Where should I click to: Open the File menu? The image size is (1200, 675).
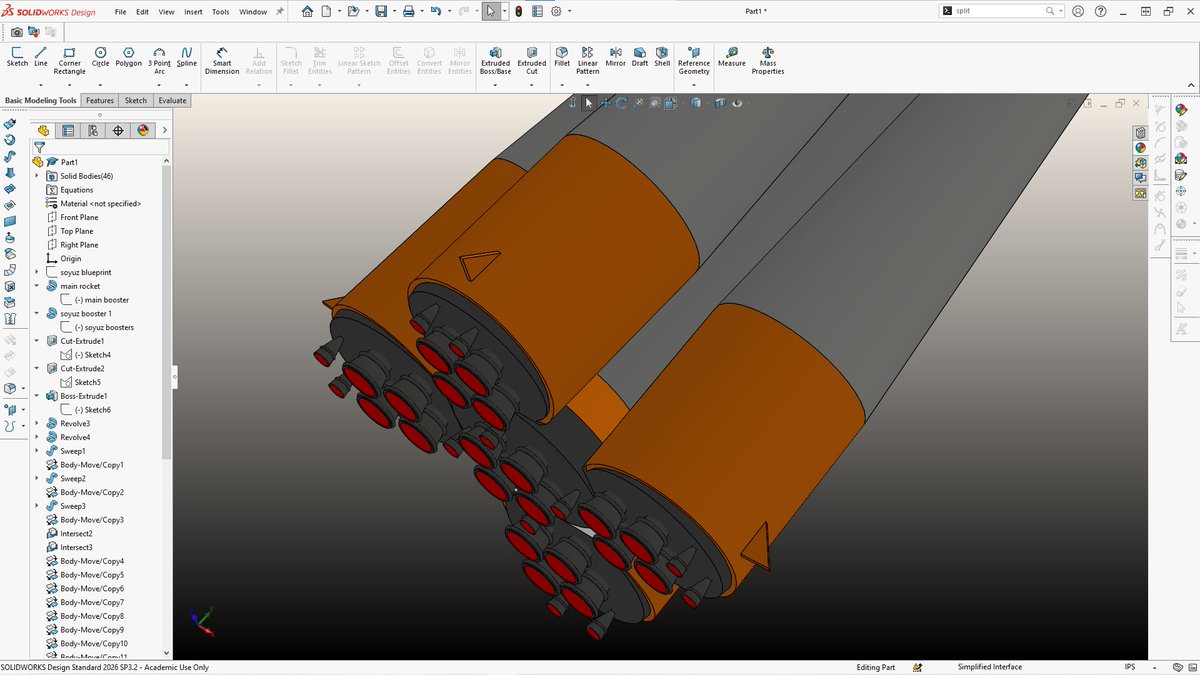pyautogui.click(x=120, y=12)
